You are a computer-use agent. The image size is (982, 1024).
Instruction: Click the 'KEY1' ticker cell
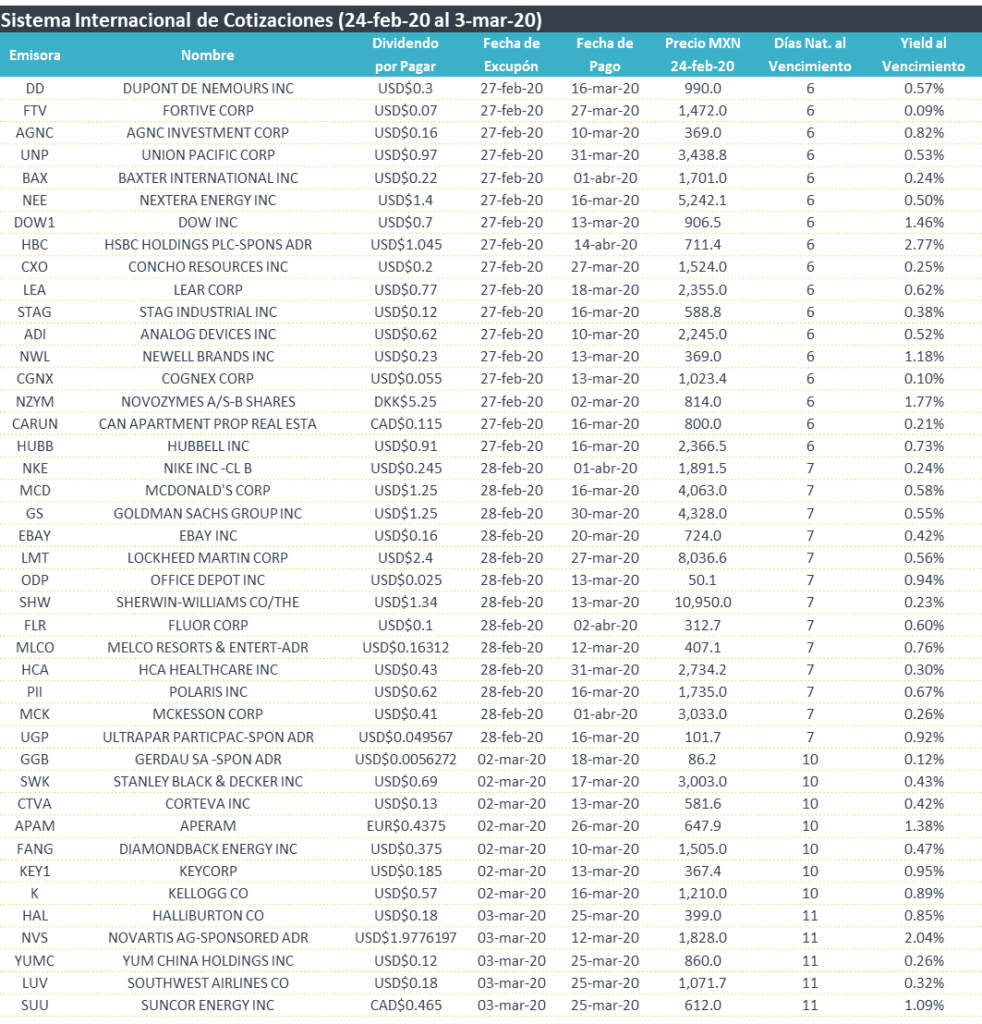35,871
